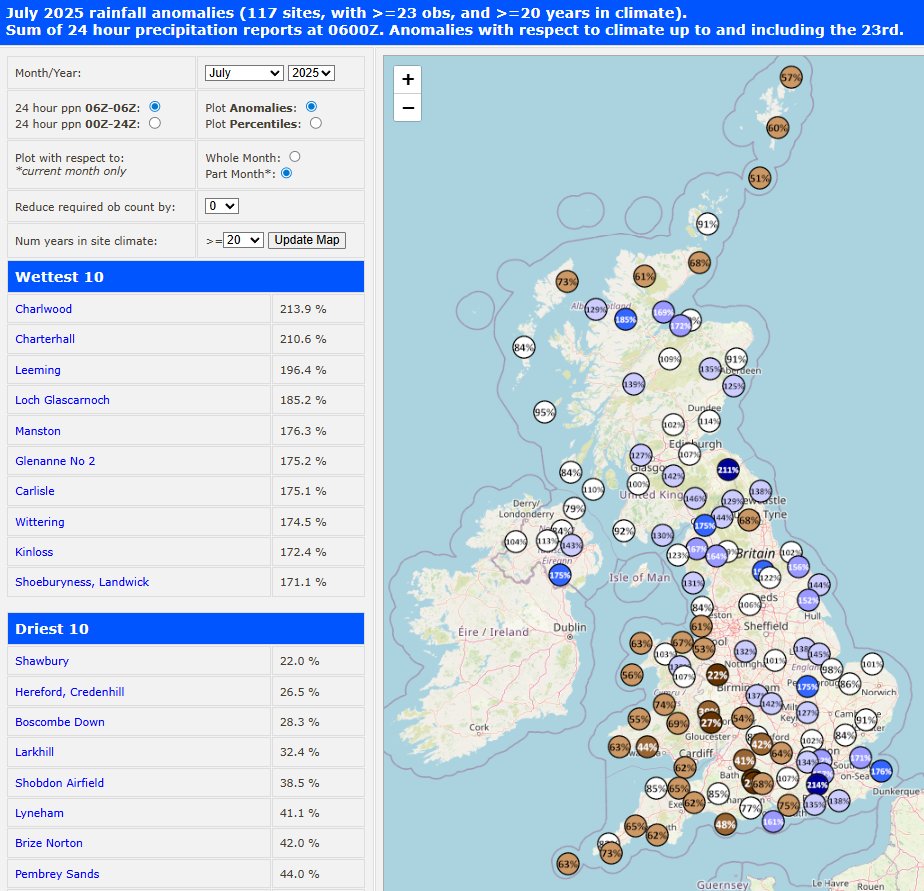Open the month dropdown showing July
Image resolution: width=924 pixels, height=891 pixels.
tap(245, 73)
